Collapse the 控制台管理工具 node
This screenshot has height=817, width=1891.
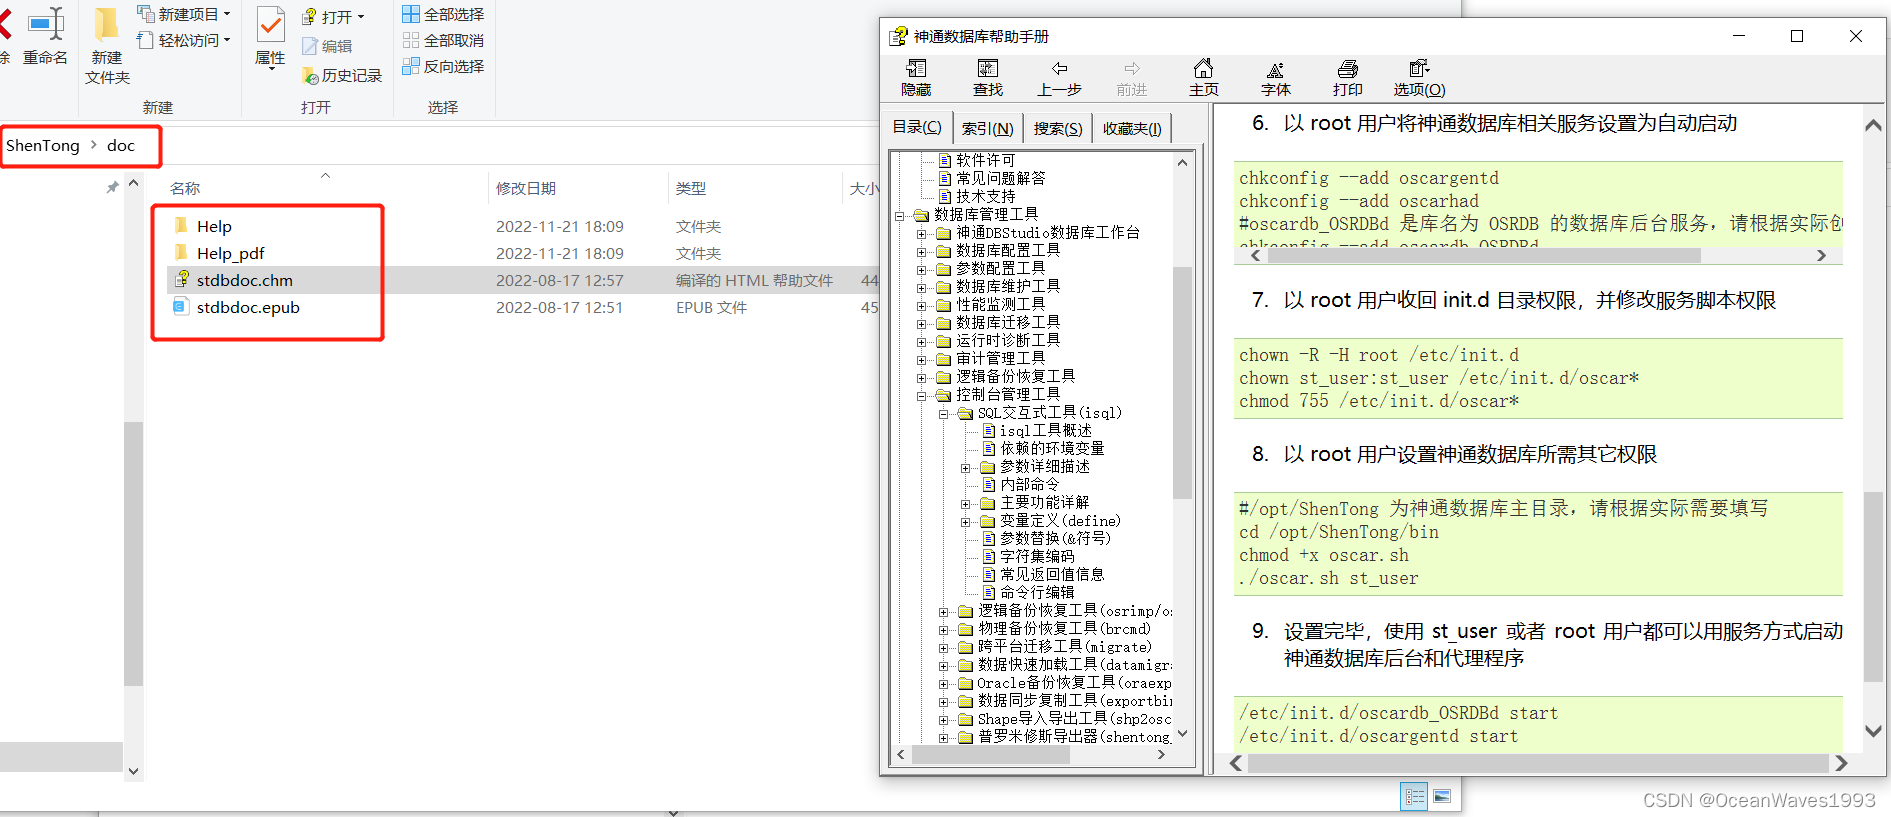point(922,395)
